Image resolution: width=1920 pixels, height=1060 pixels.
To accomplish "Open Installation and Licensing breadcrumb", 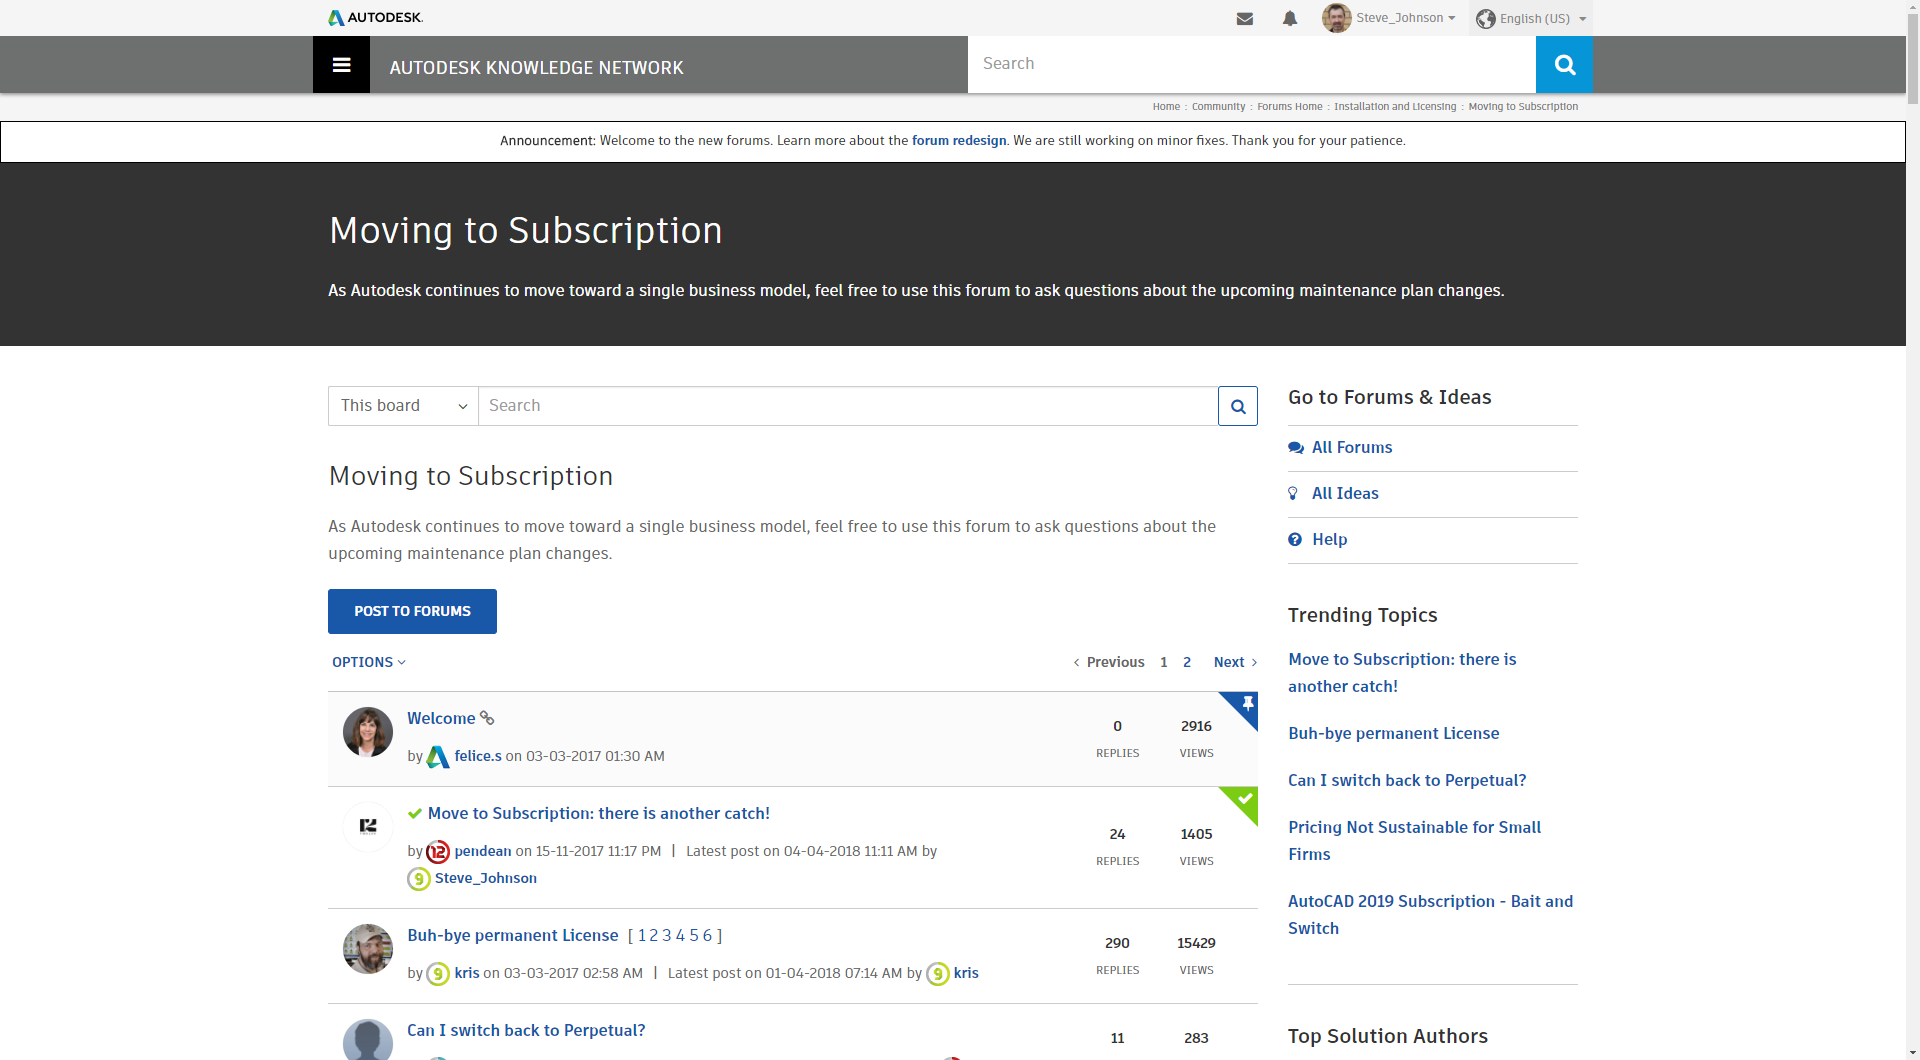I will (x=1395, y=106).
